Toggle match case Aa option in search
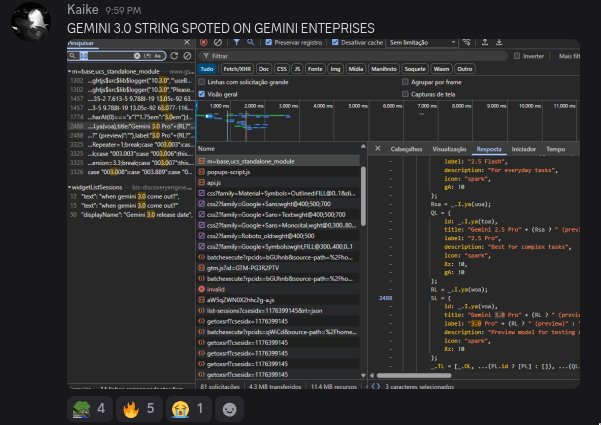This screenshot has height=425, width=601. point(157,56)
